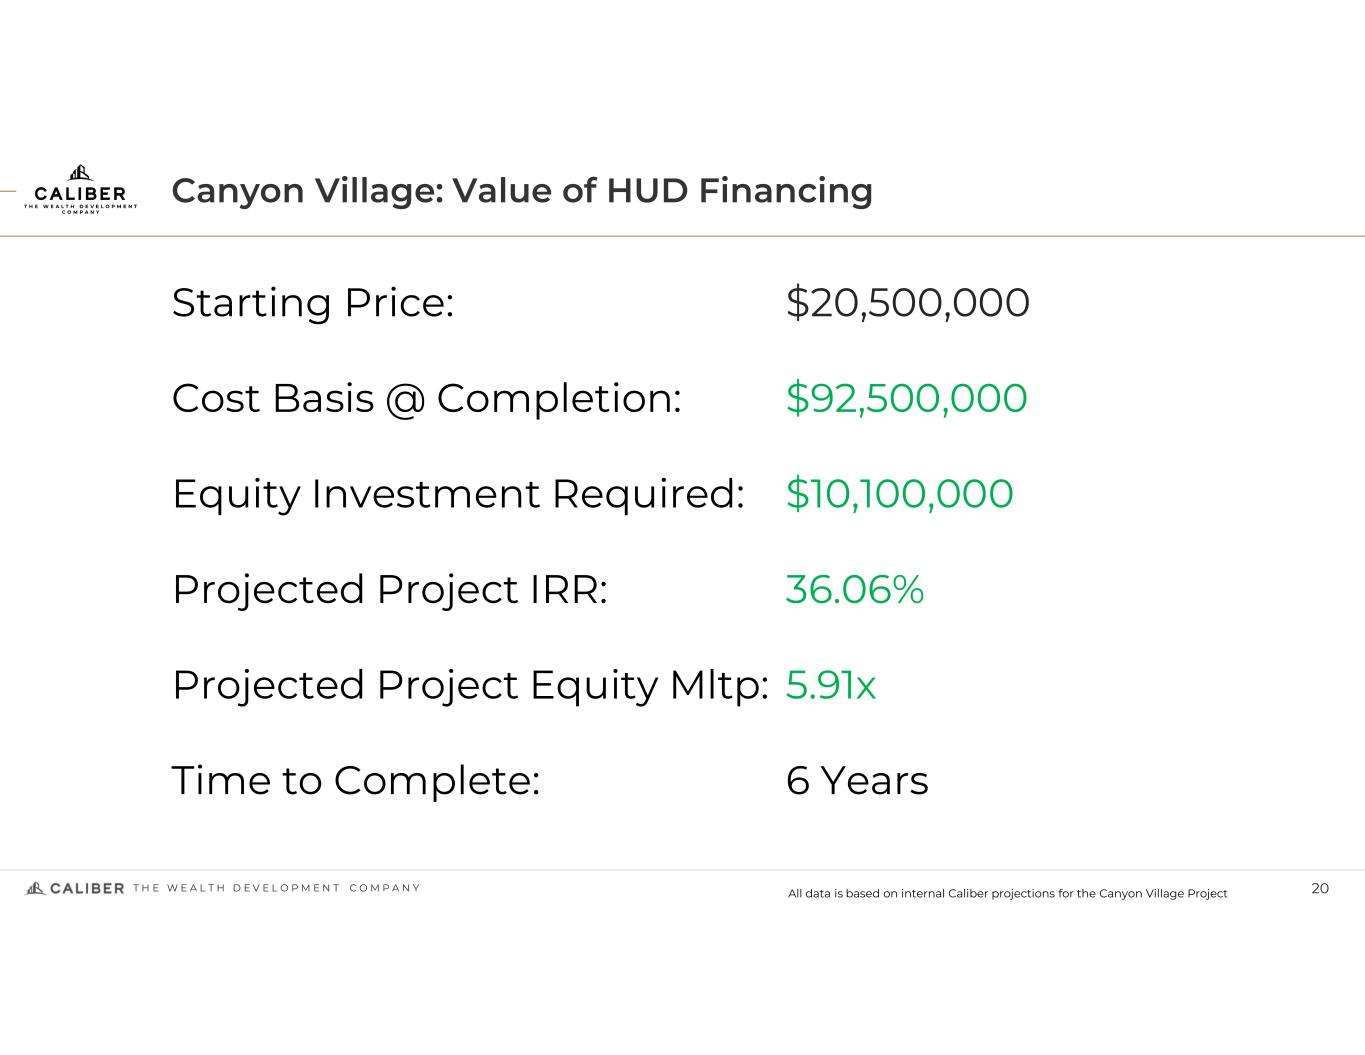1365x1055 pixels.
Task: Click the CALIBER wordmark in the footer
Action: pyautogui.click(x=87, y=888)
